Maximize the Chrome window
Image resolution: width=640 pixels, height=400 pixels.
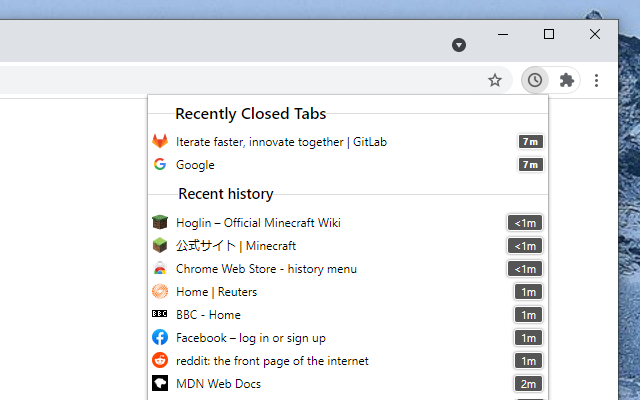point(549,34)
